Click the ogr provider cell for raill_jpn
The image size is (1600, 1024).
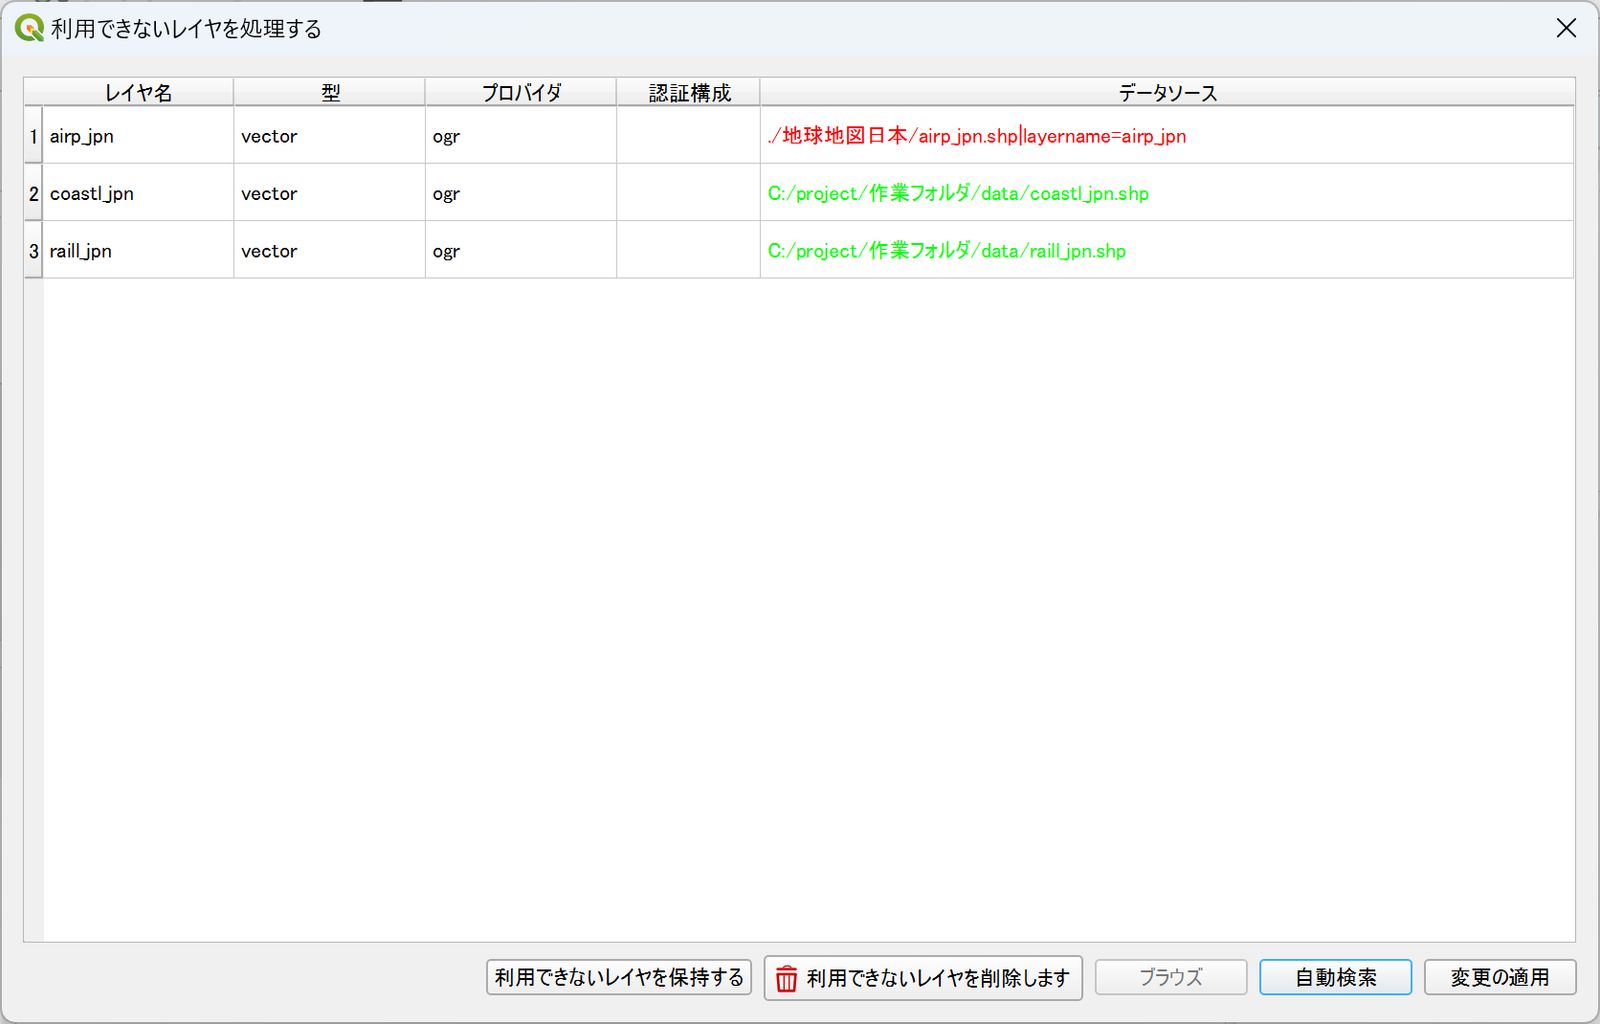pyautogui.click(x=521, y=250)
